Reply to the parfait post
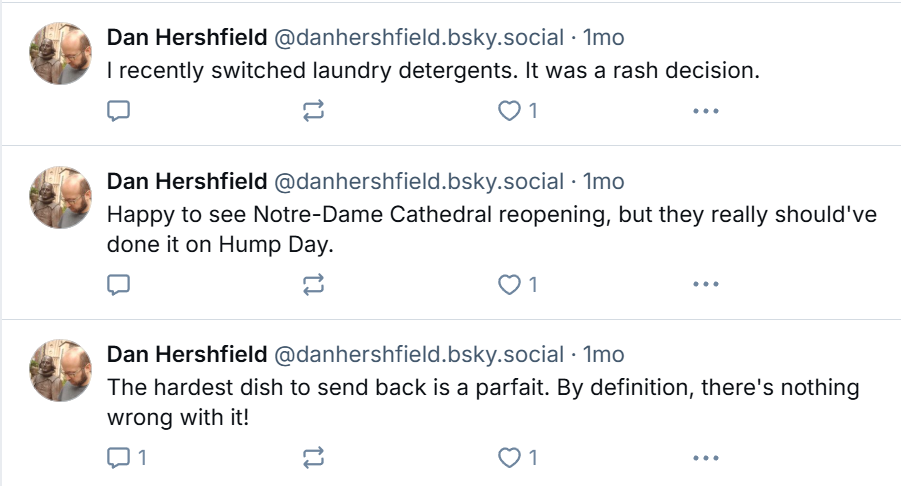 click(126, 458)
